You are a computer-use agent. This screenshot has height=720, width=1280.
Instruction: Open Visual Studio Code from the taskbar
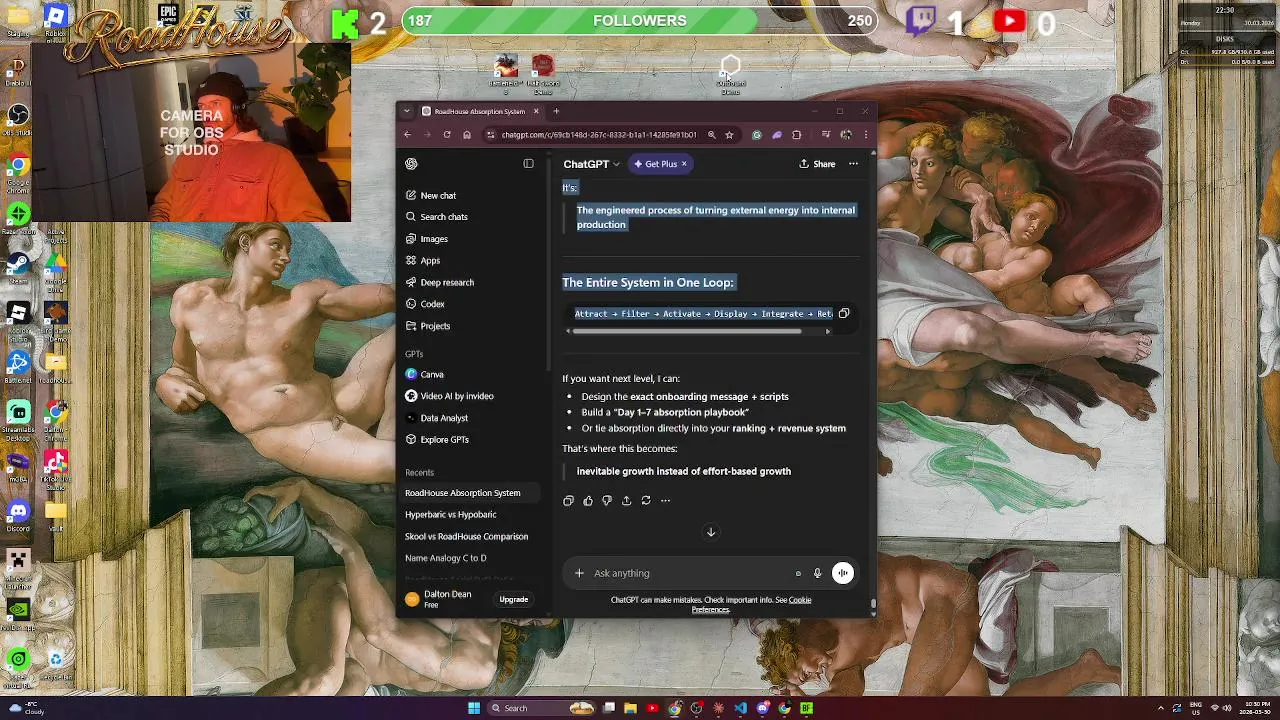point(741,708)
